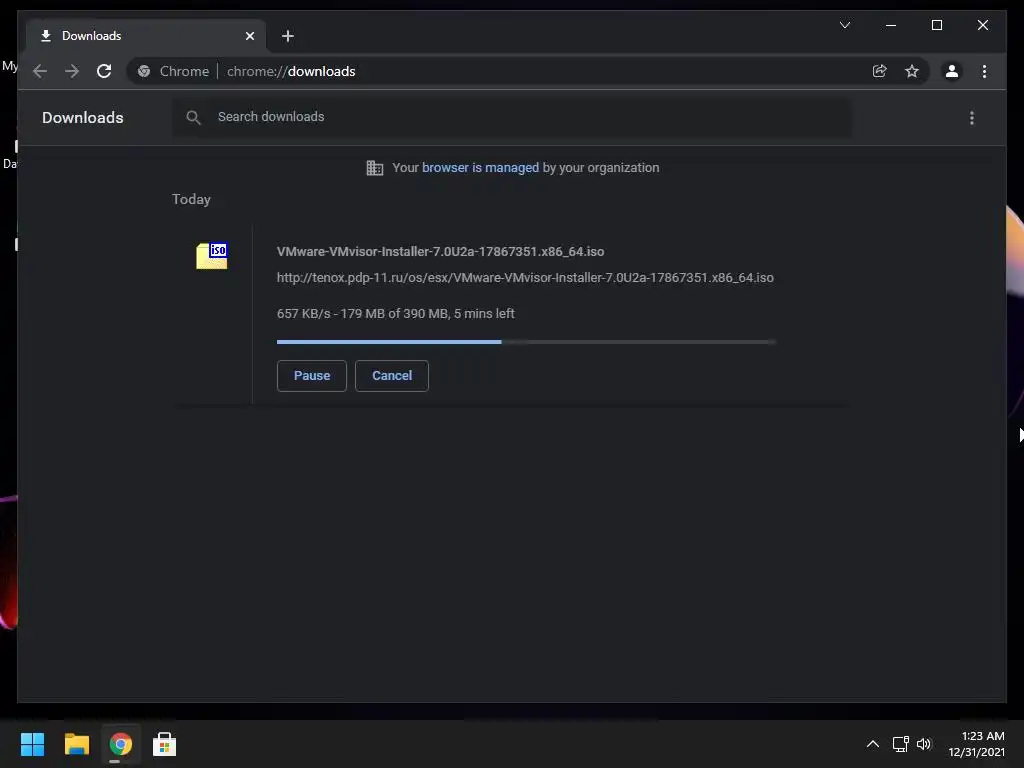This screenshot has height=768, width=1024.
Task: Click the Today date heading
Action: [x=191, y=199]
